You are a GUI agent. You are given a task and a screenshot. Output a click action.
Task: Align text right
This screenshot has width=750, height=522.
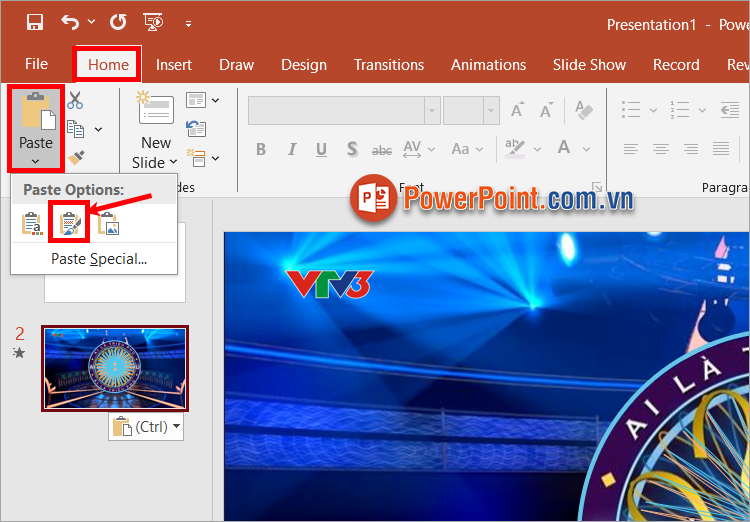691,149
